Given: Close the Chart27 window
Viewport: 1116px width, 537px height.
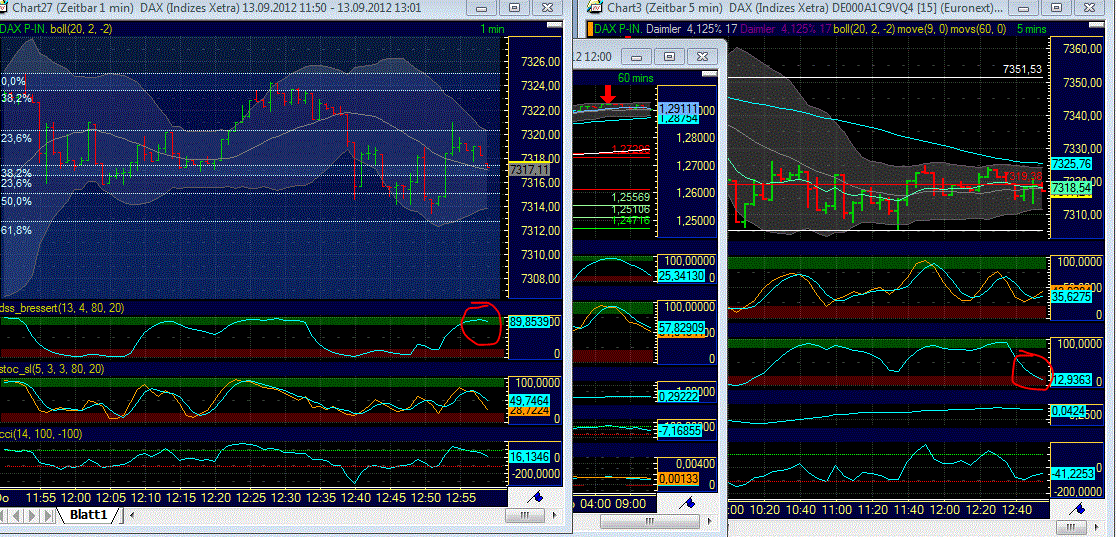Looking at the screenshot, I should 547,8.
